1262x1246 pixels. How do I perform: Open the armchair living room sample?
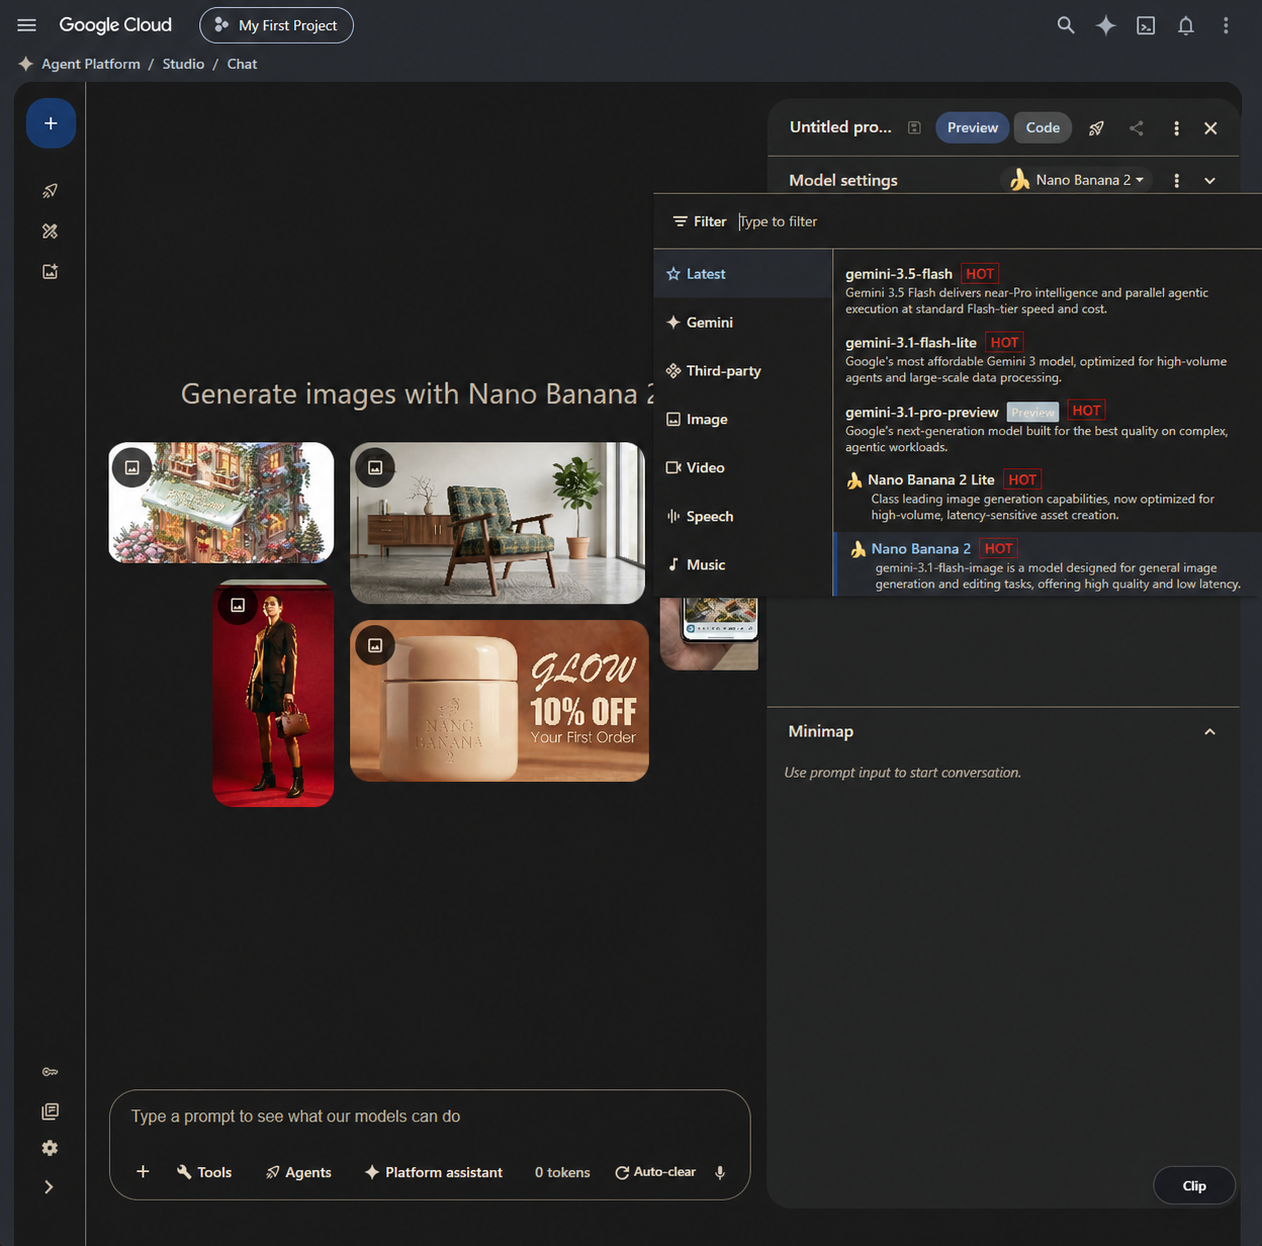pos(497,523)
